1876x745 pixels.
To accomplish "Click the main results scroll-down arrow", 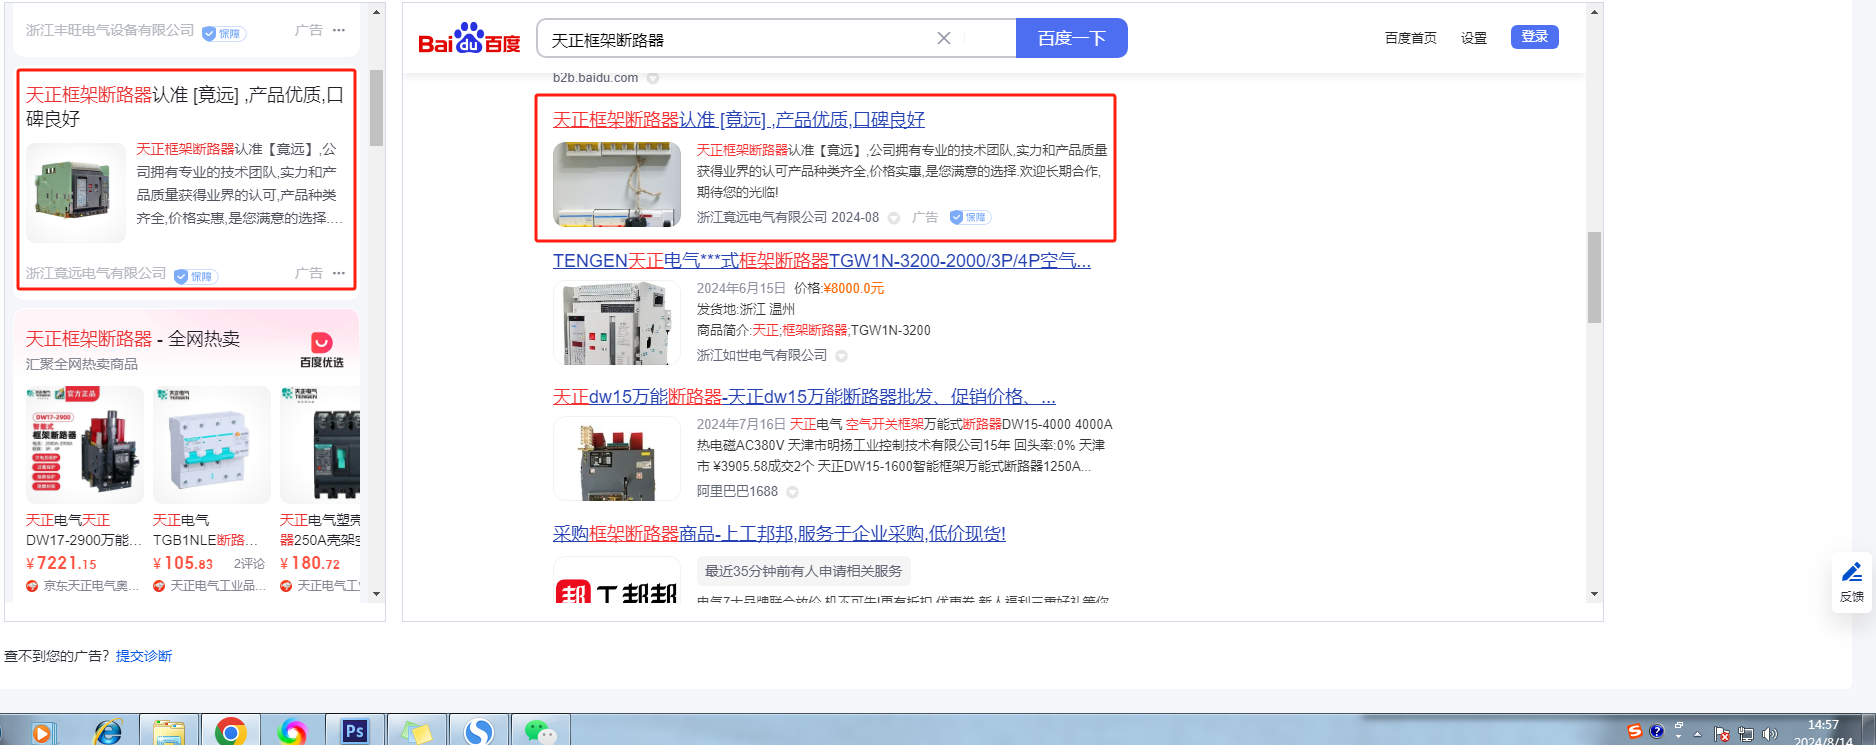I will [x=1594, y=594].
